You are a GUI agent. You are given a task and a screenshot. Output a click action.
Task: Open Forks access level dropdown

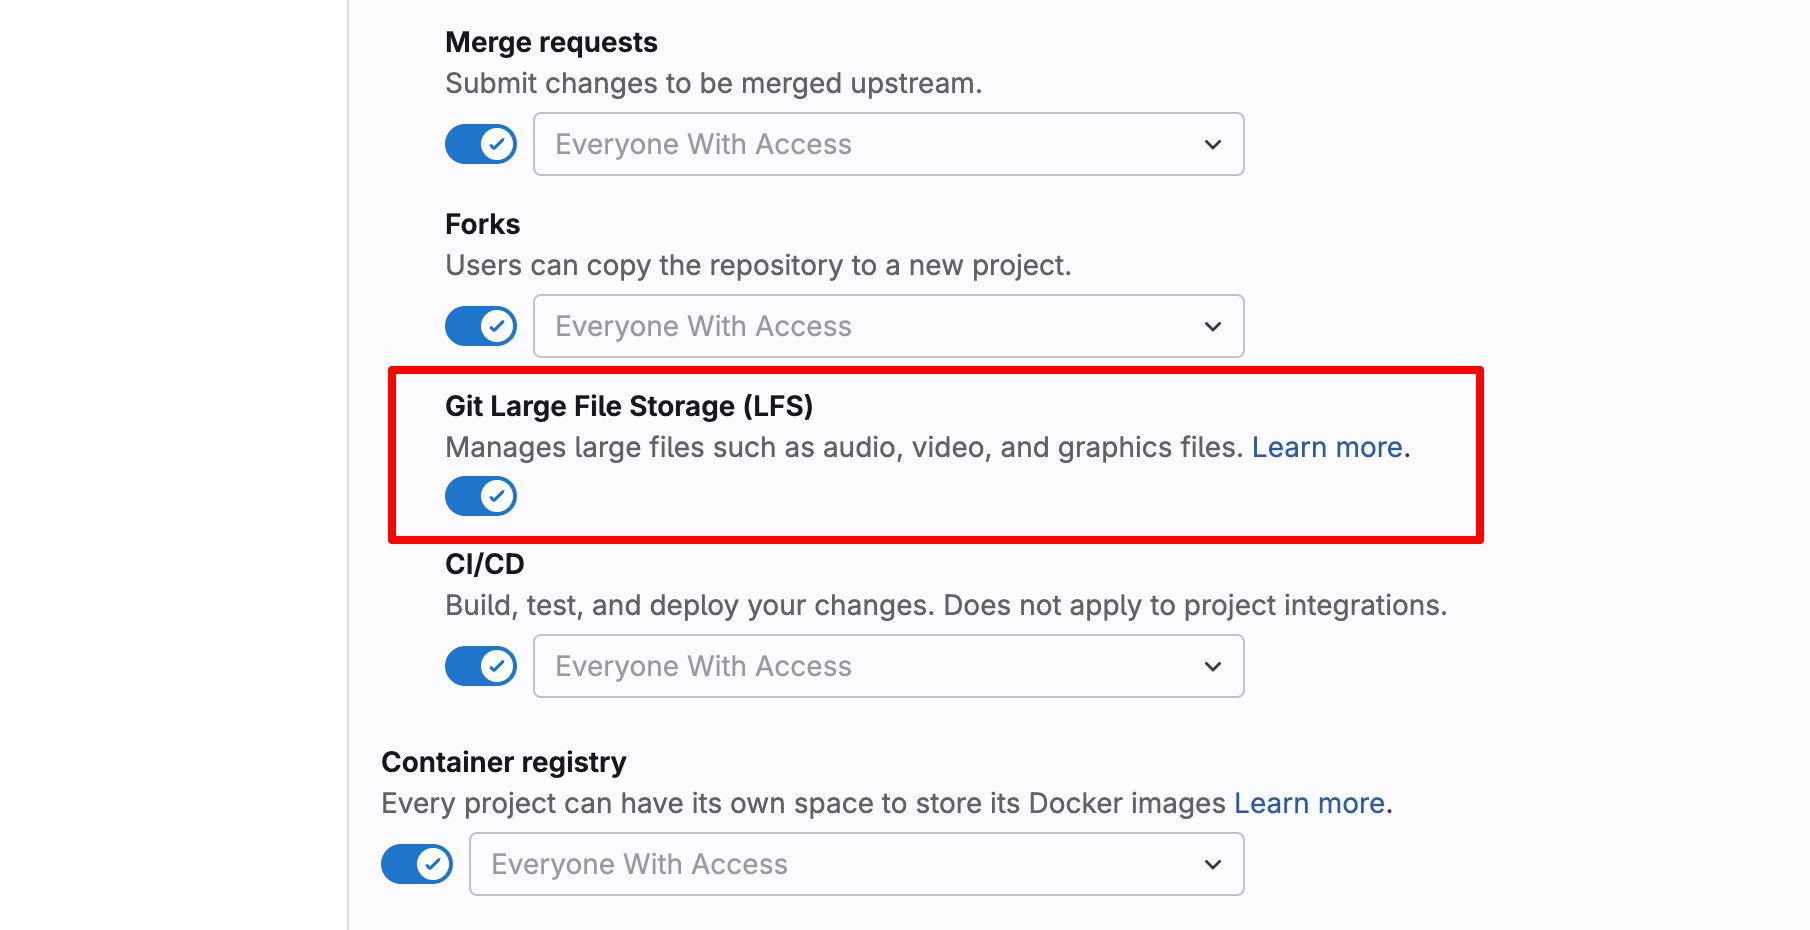[888, 326]
